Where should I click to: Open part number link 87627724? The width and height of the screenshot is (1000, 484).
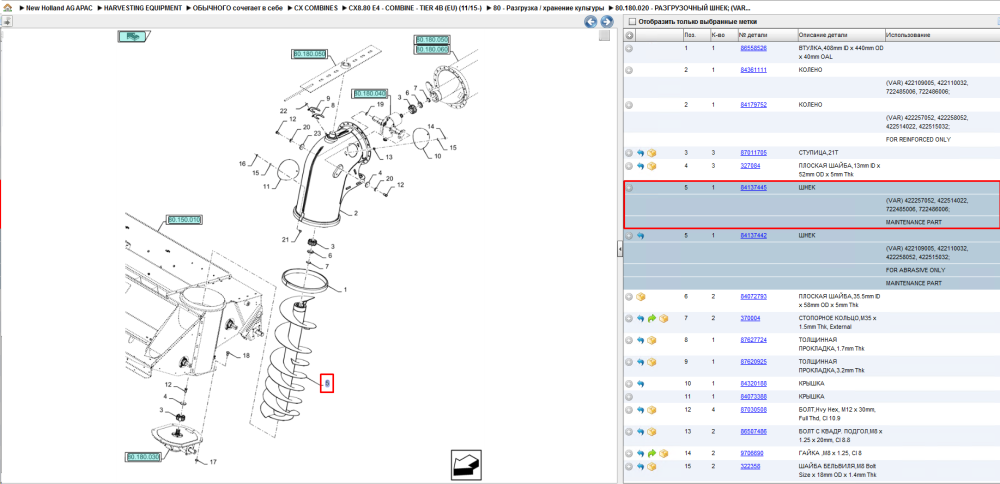[753, 340]
